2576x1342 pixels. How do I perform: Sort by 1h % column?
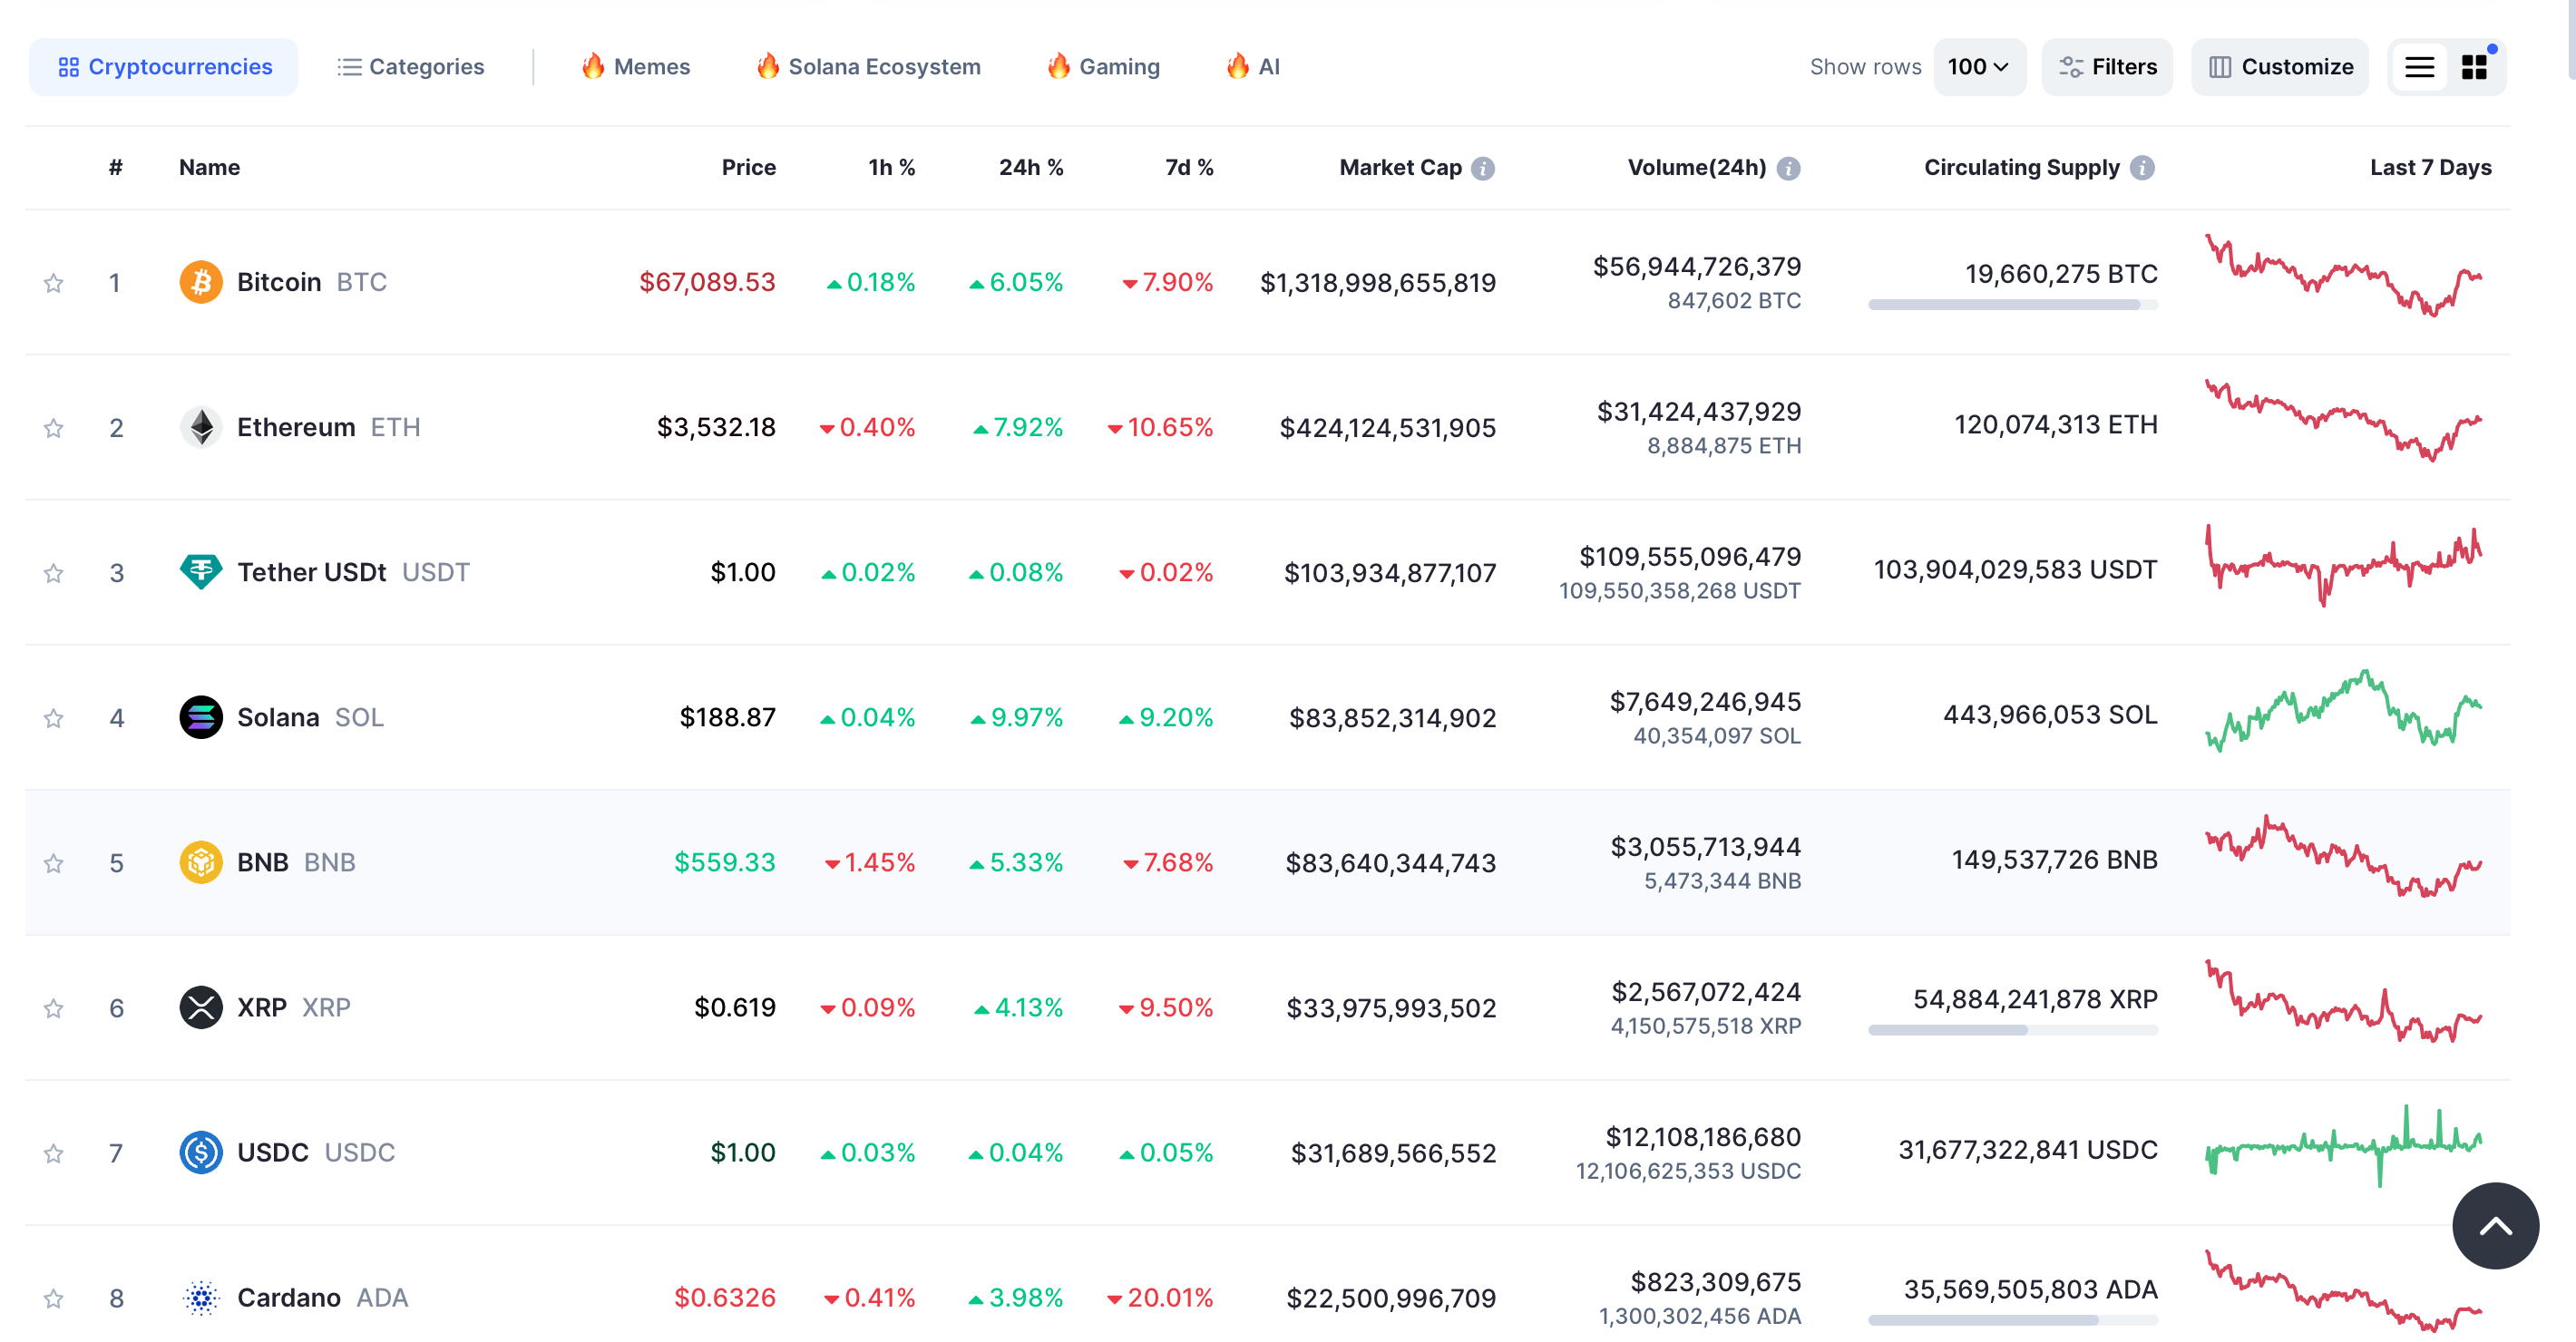[x=891, y=167]
